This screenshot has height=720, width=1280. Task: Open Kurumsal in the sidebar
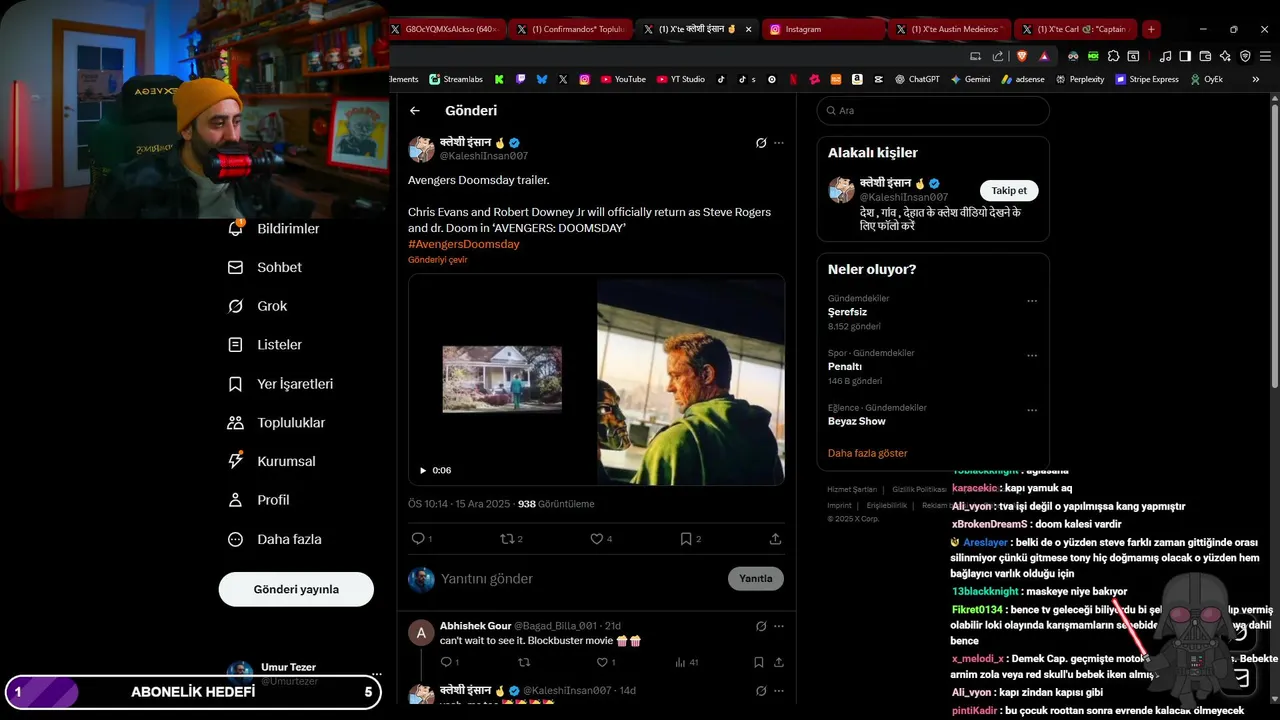(x=272, y=461)
